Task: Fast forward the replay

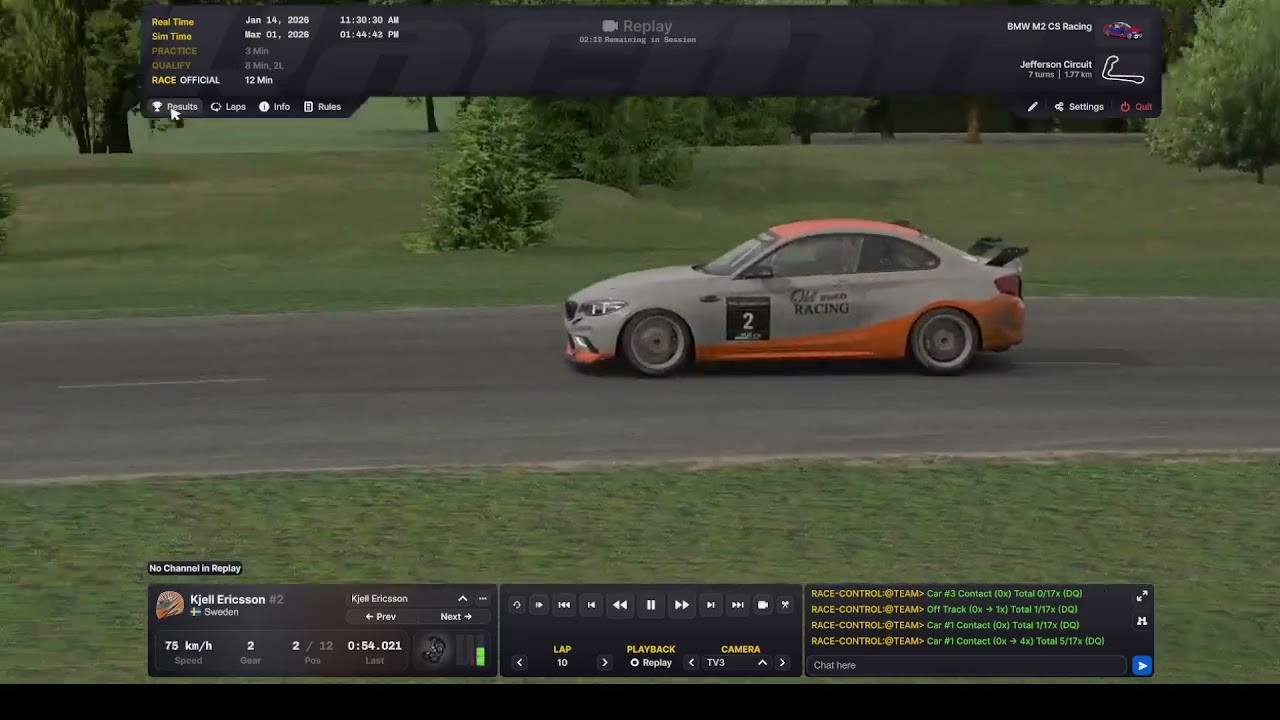Action: (x=681, y=605)
